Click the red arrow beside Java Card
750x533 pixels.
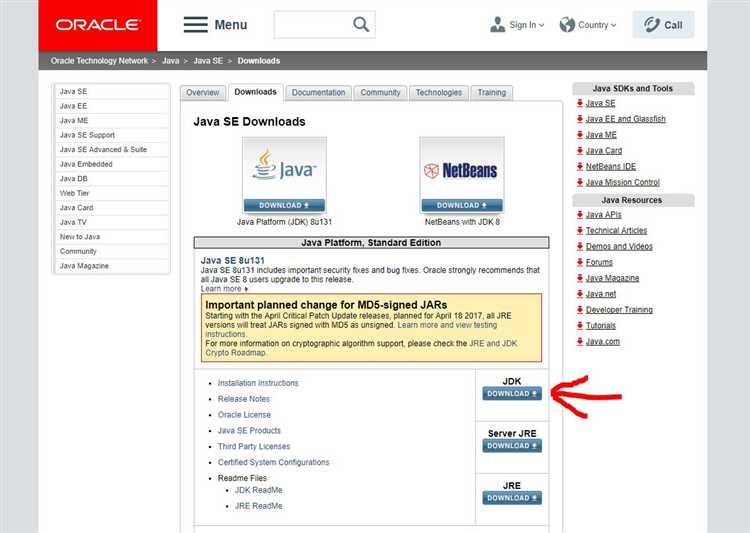pyautogui.click(x=580, y=151)
